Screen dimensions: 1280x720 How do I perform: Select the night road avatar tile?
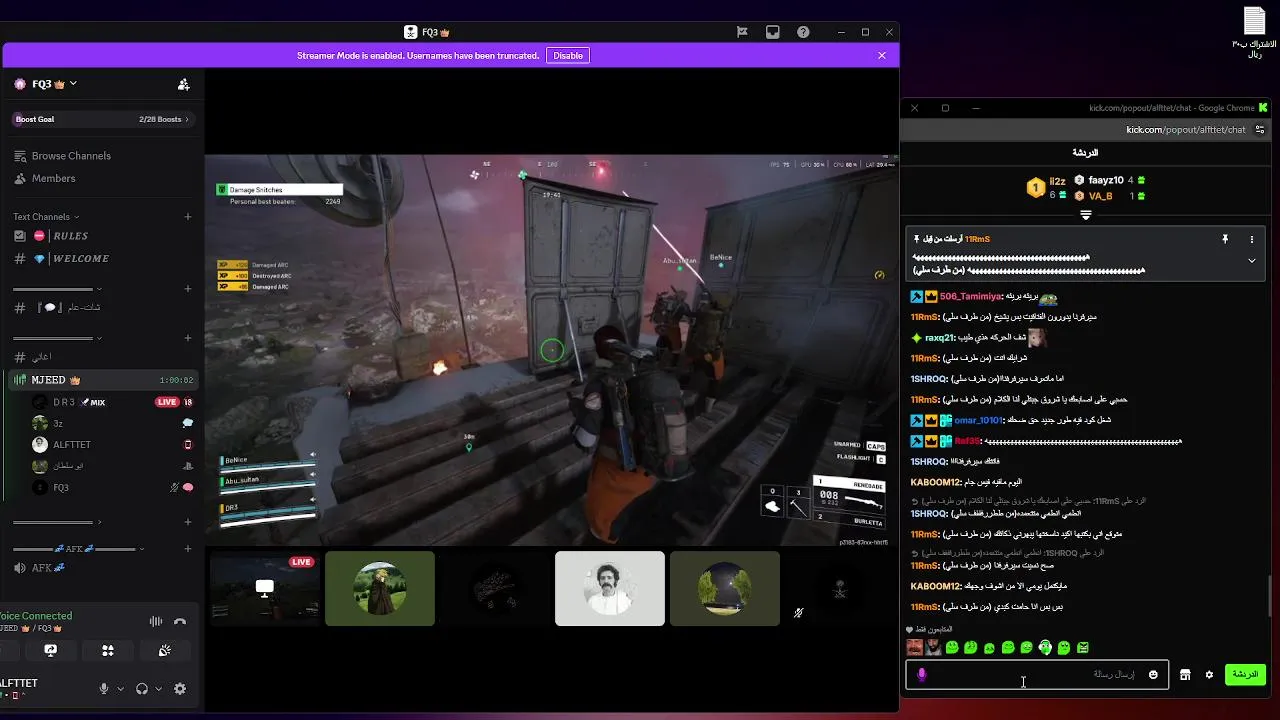(725, 588)
